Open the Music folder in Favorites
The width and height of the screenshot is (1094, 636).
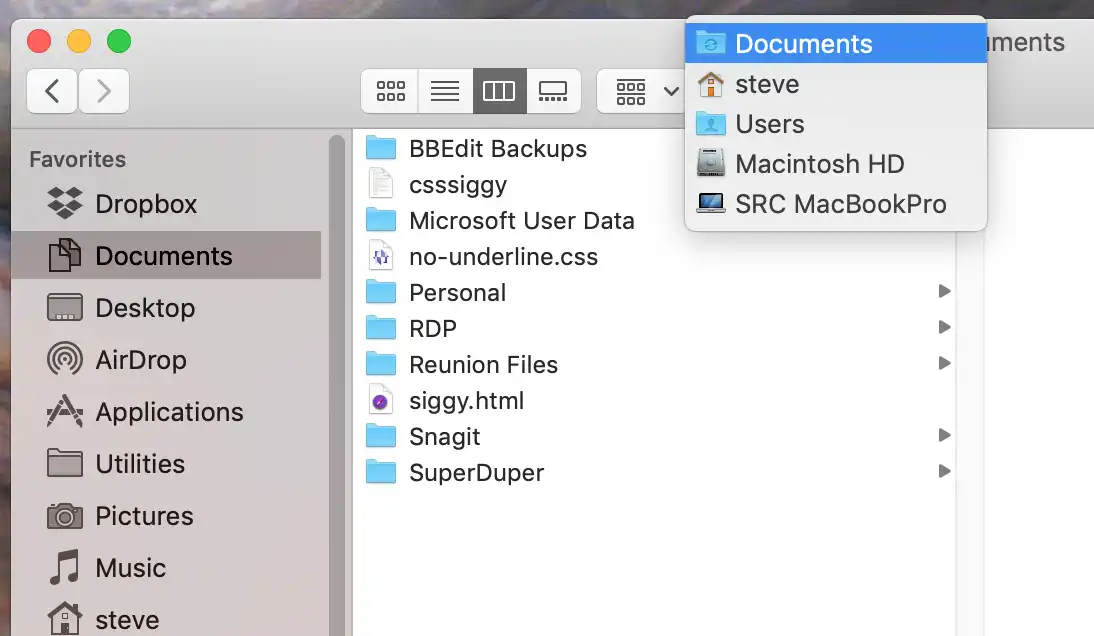point(130,568)
